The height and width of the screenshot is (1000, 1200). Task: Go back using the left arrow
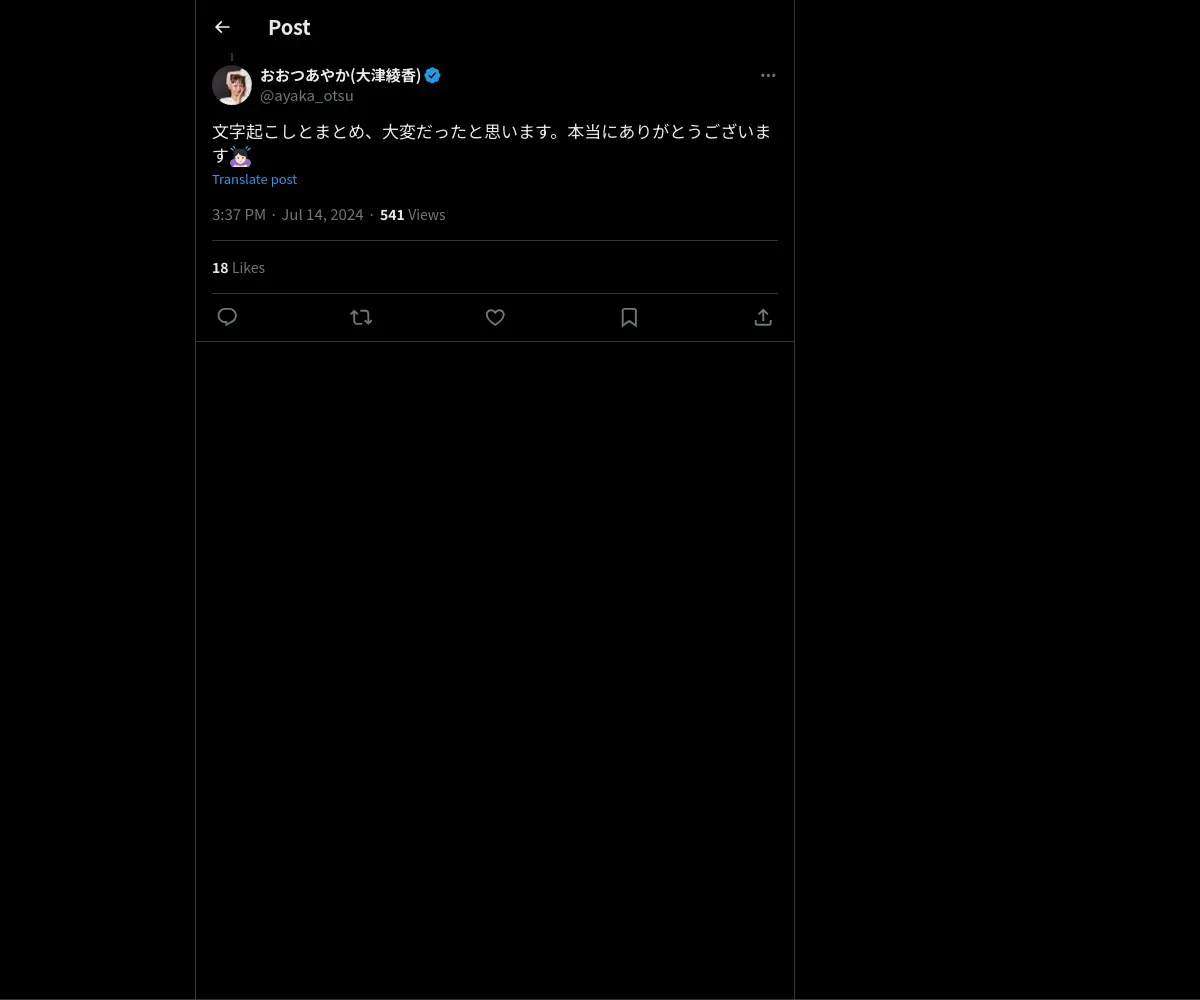coord(222,27)
